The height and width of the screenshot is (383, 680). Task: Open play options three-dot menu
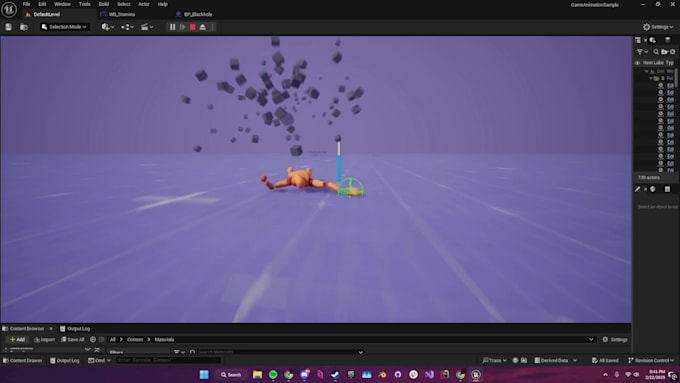[212, 27]
